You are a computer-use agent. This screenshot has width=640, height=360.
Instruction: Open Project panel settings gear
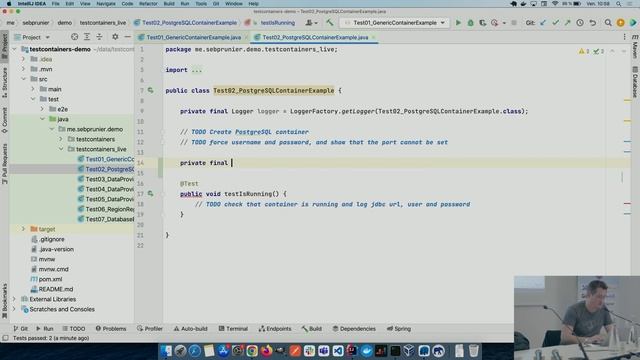(115, 37)
